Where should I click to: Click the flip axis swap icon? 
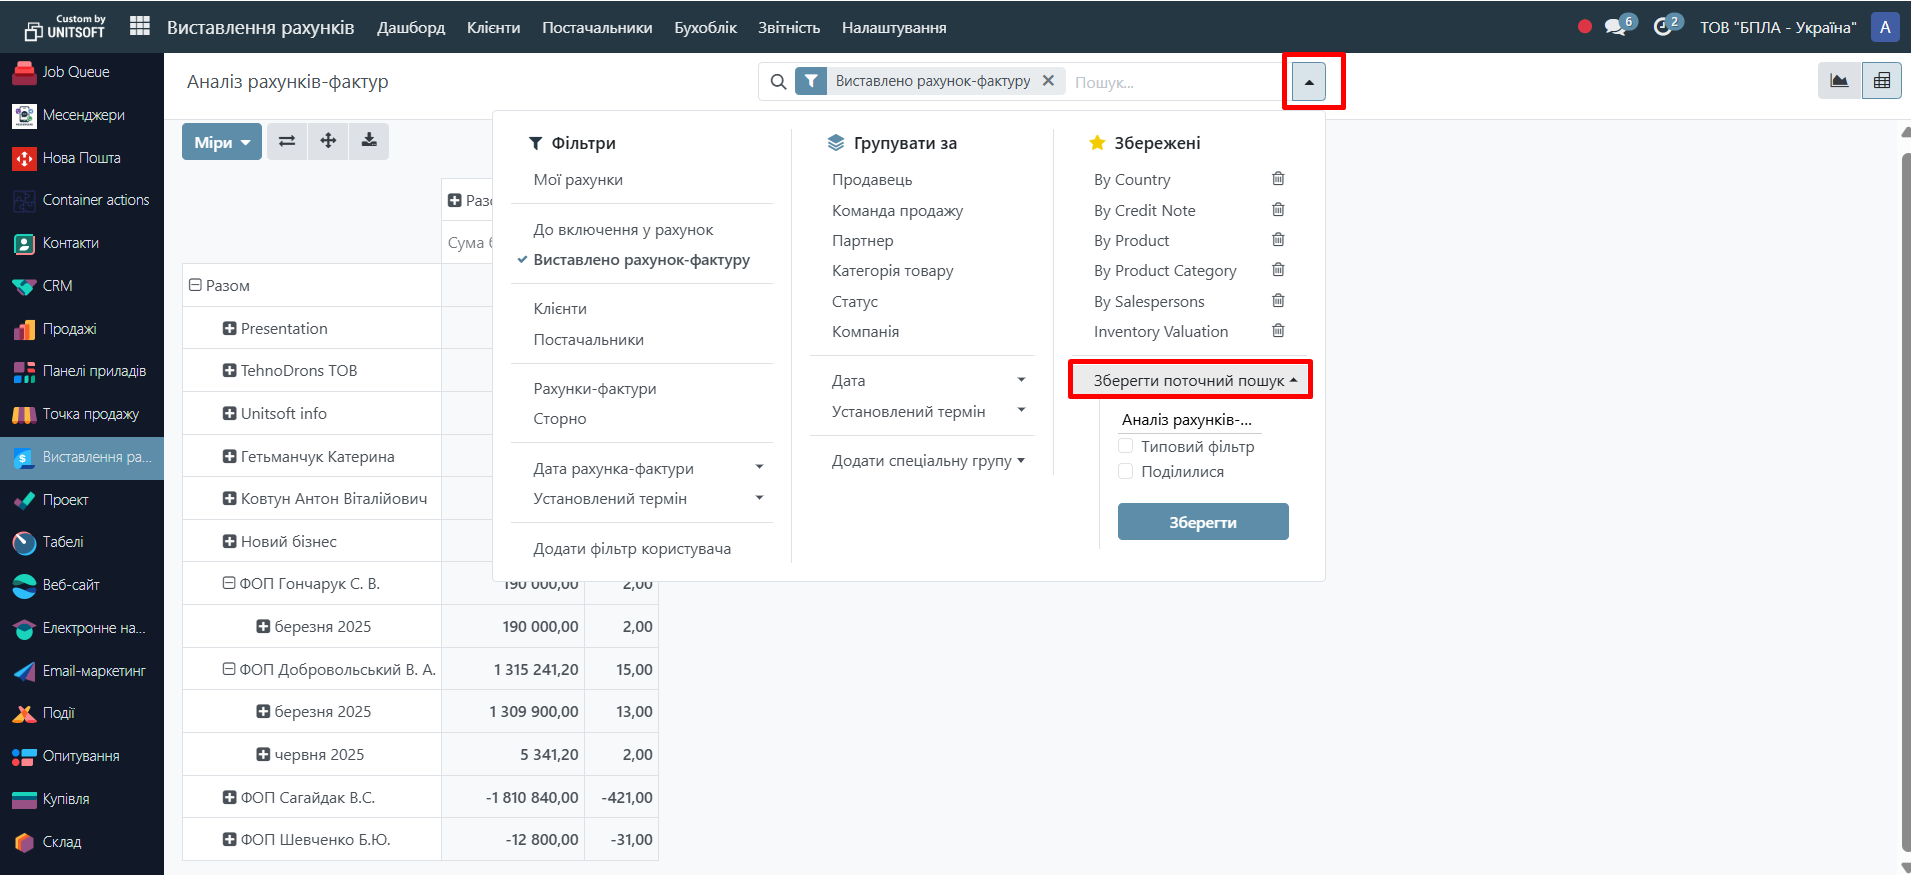coord(287,141)
